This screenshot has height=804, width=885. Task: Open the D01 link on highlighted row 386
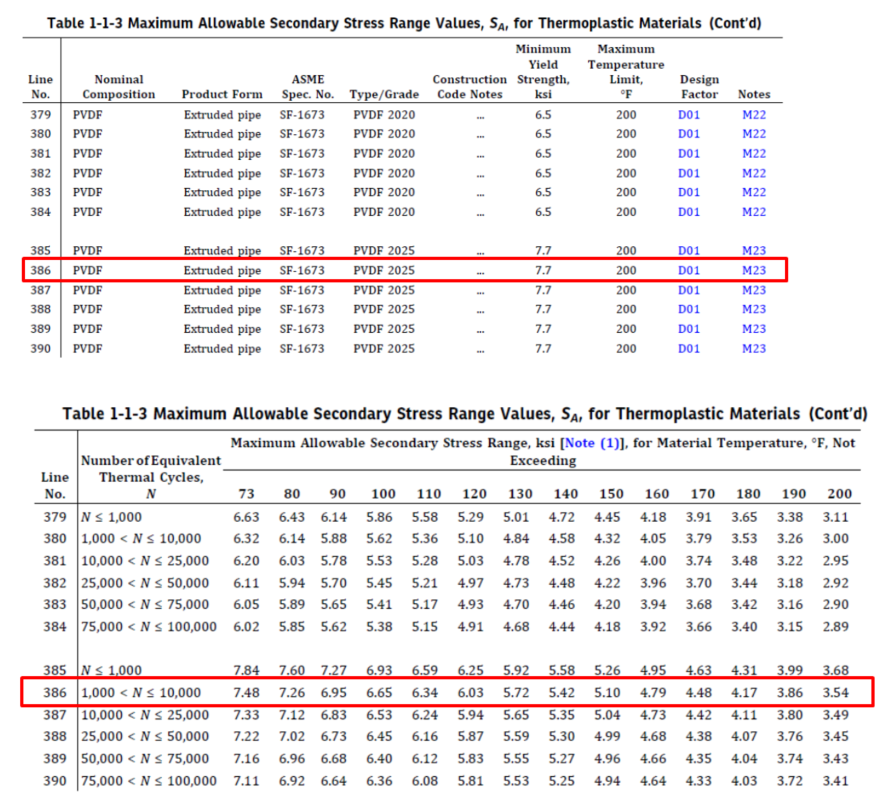click(x=689, y=270)
